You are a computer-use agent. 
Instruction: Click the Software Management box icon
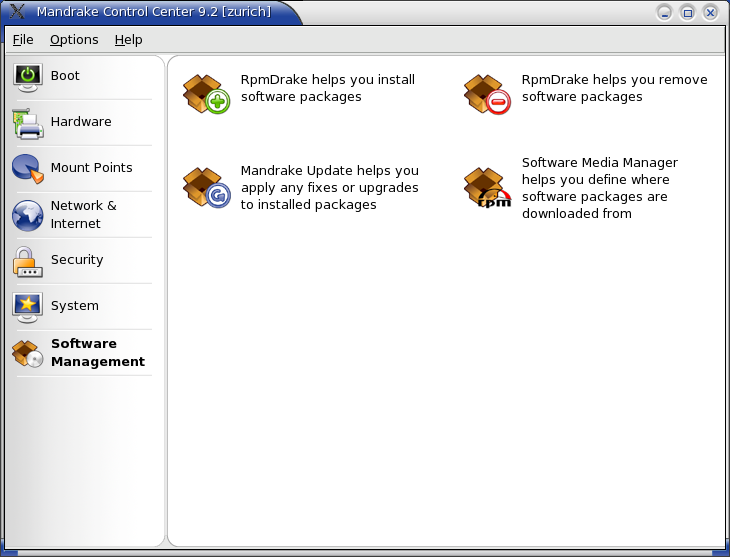point(28,353)
